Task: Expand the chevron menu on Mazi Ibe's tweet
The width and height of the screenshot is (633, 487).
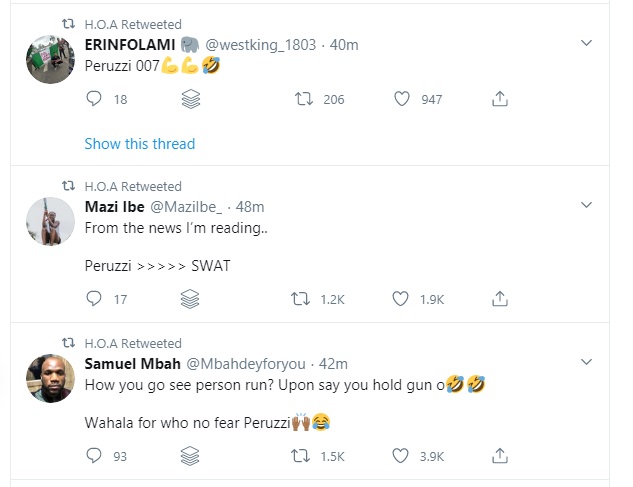Action: 588,205
